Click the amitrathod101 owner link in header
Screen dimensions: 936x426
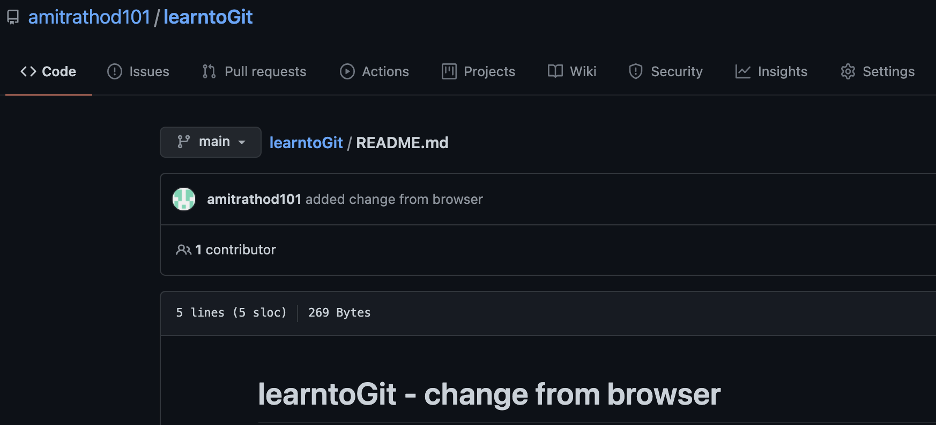(89, 17)
